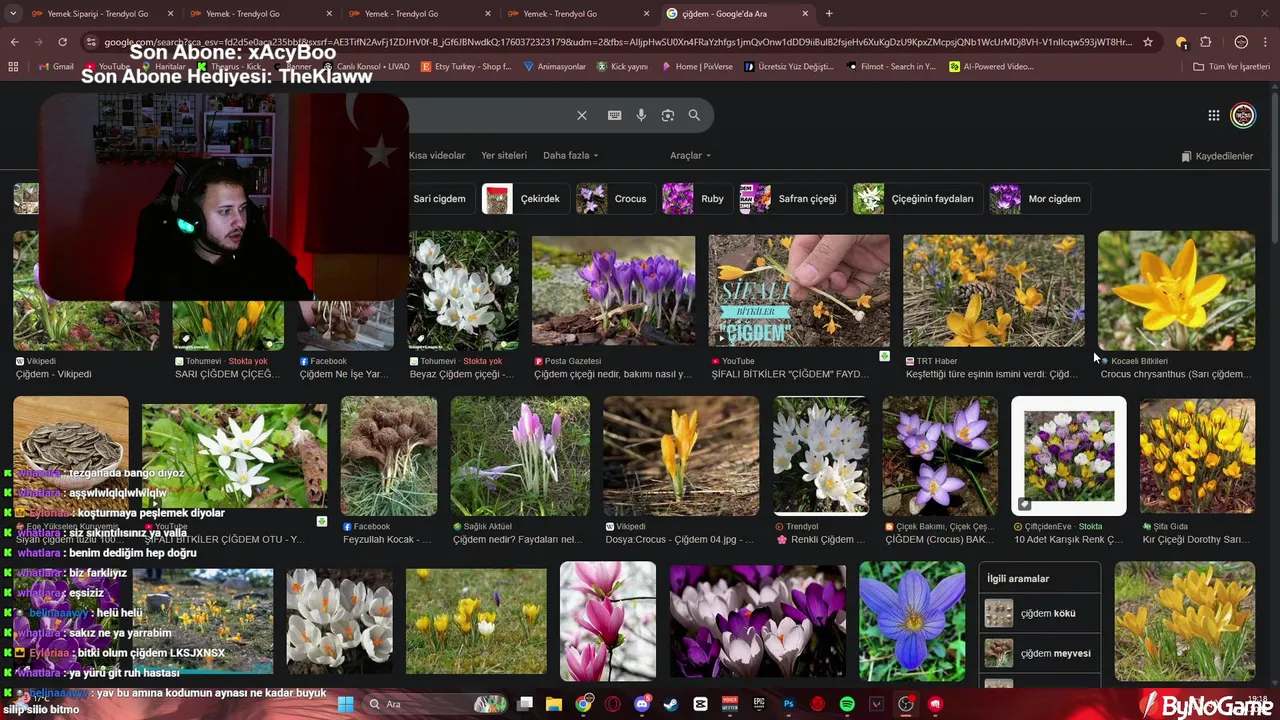Image resolution: width=1280 pixels, height=720 pixels.
Task: Open Opera GX from the taskbar
Action: coord(612,704)
